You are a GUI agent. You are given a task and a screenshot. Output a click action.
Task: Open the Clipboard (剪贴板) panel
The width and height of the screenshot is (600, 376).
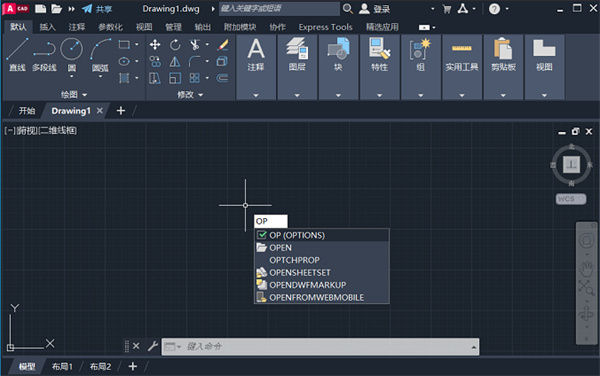tap(503, 67)
